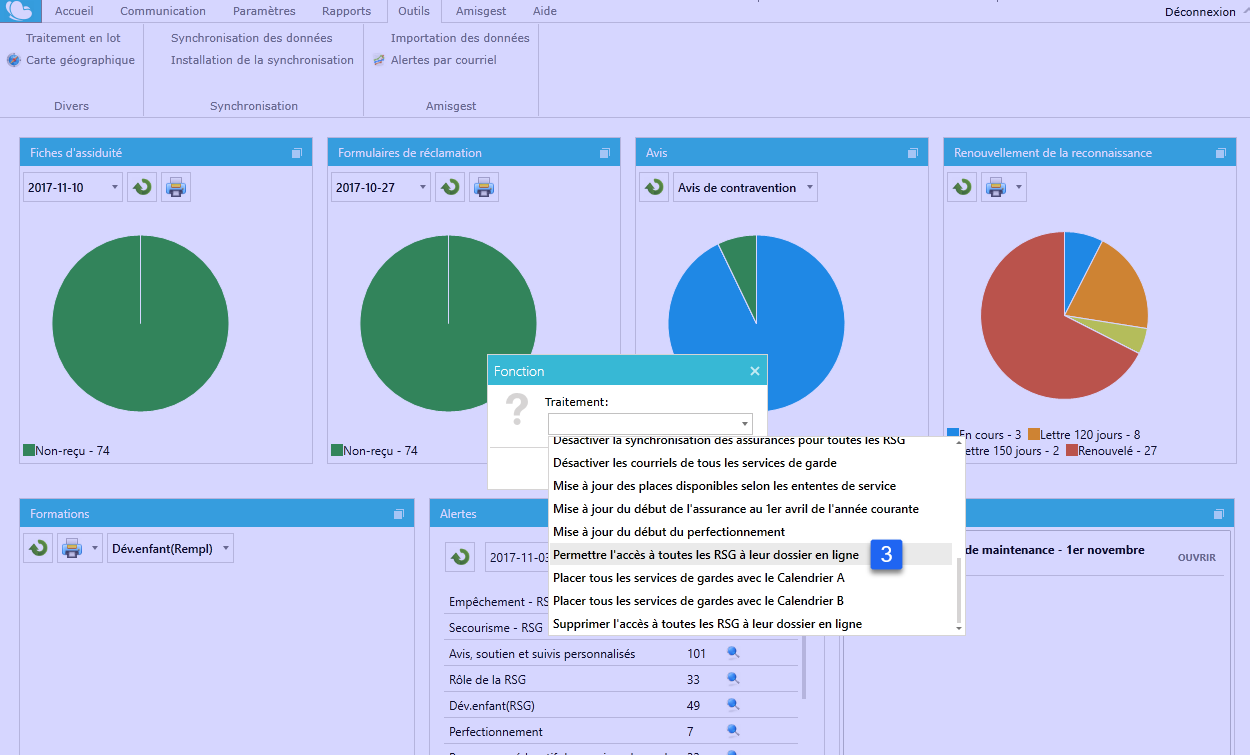This screenshot has width=1250, height=755.
Task: Open Alertes par courriel tool
Action: pyautogui.click(x=434, y=60)
